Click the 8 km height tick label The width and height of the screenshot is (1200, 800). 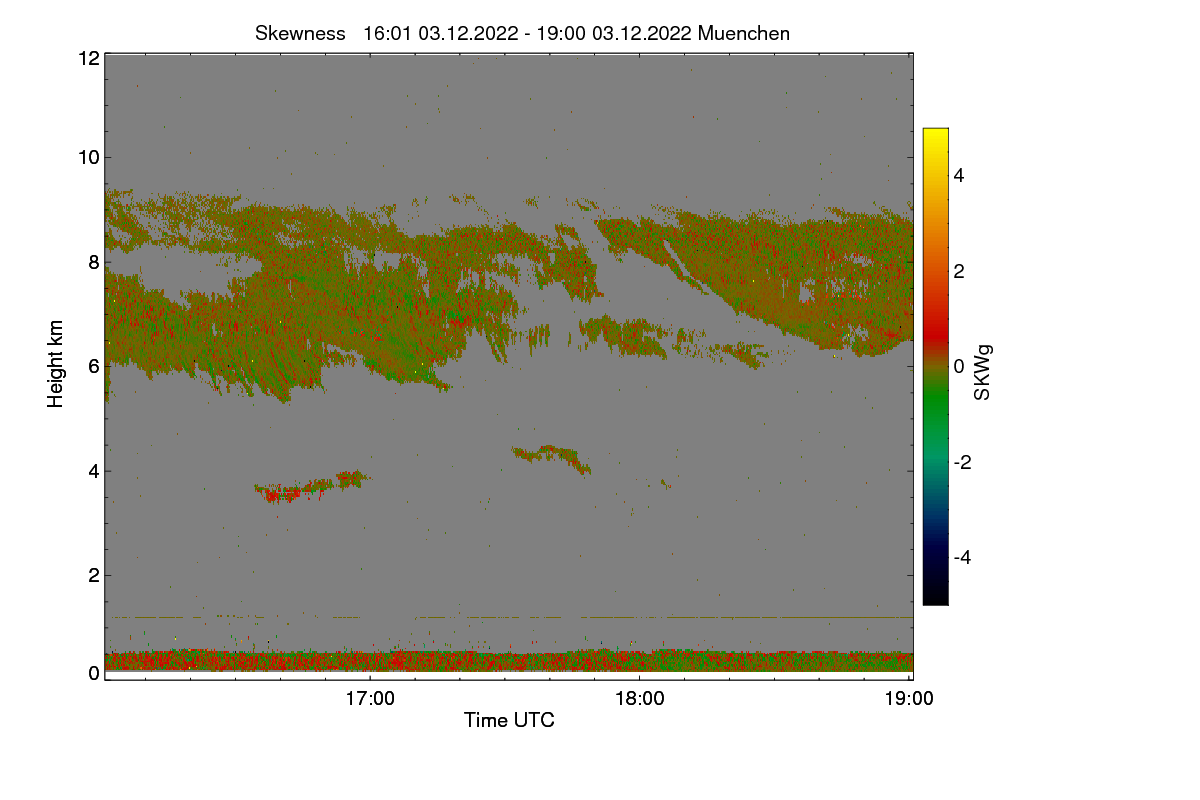coord(93,262)
